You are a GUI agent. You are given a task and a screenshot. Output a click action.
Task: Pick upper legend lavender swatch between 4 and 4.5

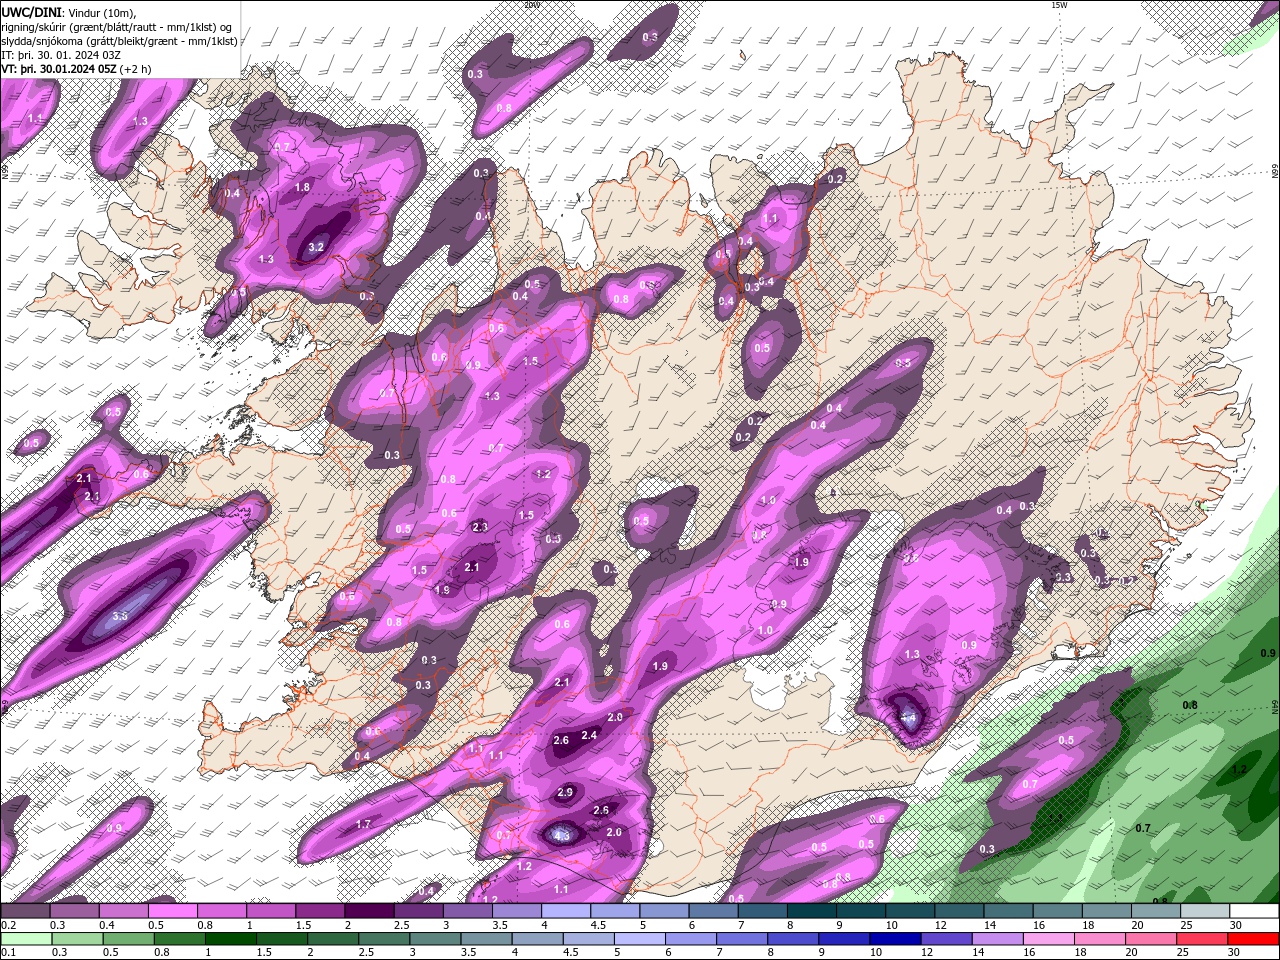click(565, 911)
